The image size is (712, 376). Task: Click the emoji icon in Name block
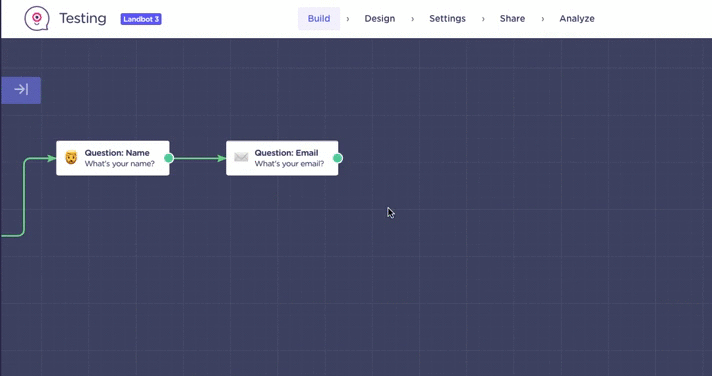click(71, 158)
